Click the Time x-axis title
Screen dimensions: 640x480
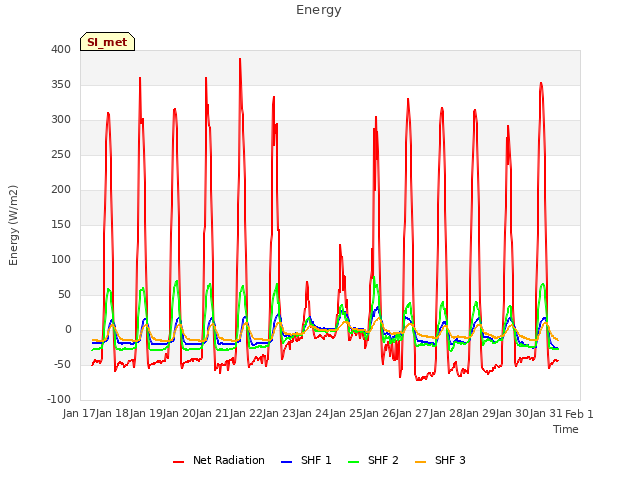(x=566, y=429)
